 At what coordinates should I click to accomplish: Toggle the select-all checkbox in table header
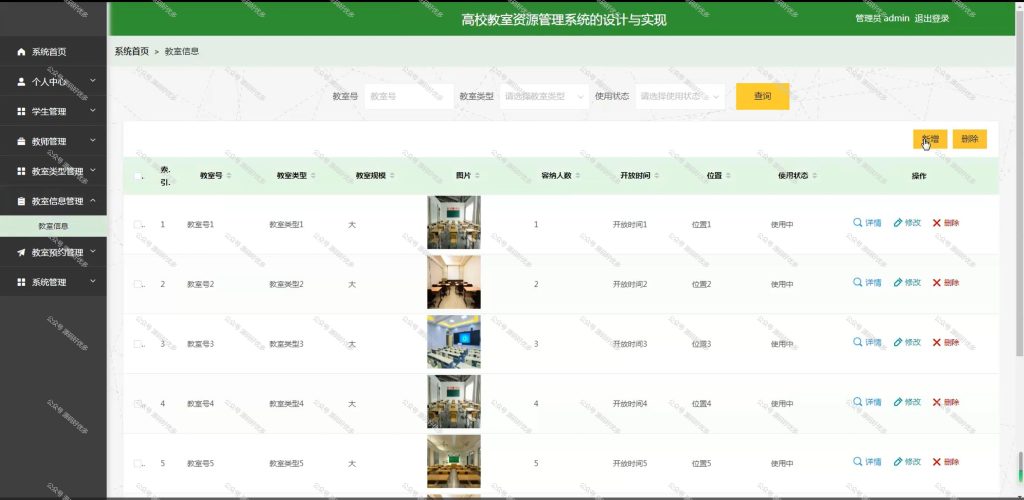[138, 176]
